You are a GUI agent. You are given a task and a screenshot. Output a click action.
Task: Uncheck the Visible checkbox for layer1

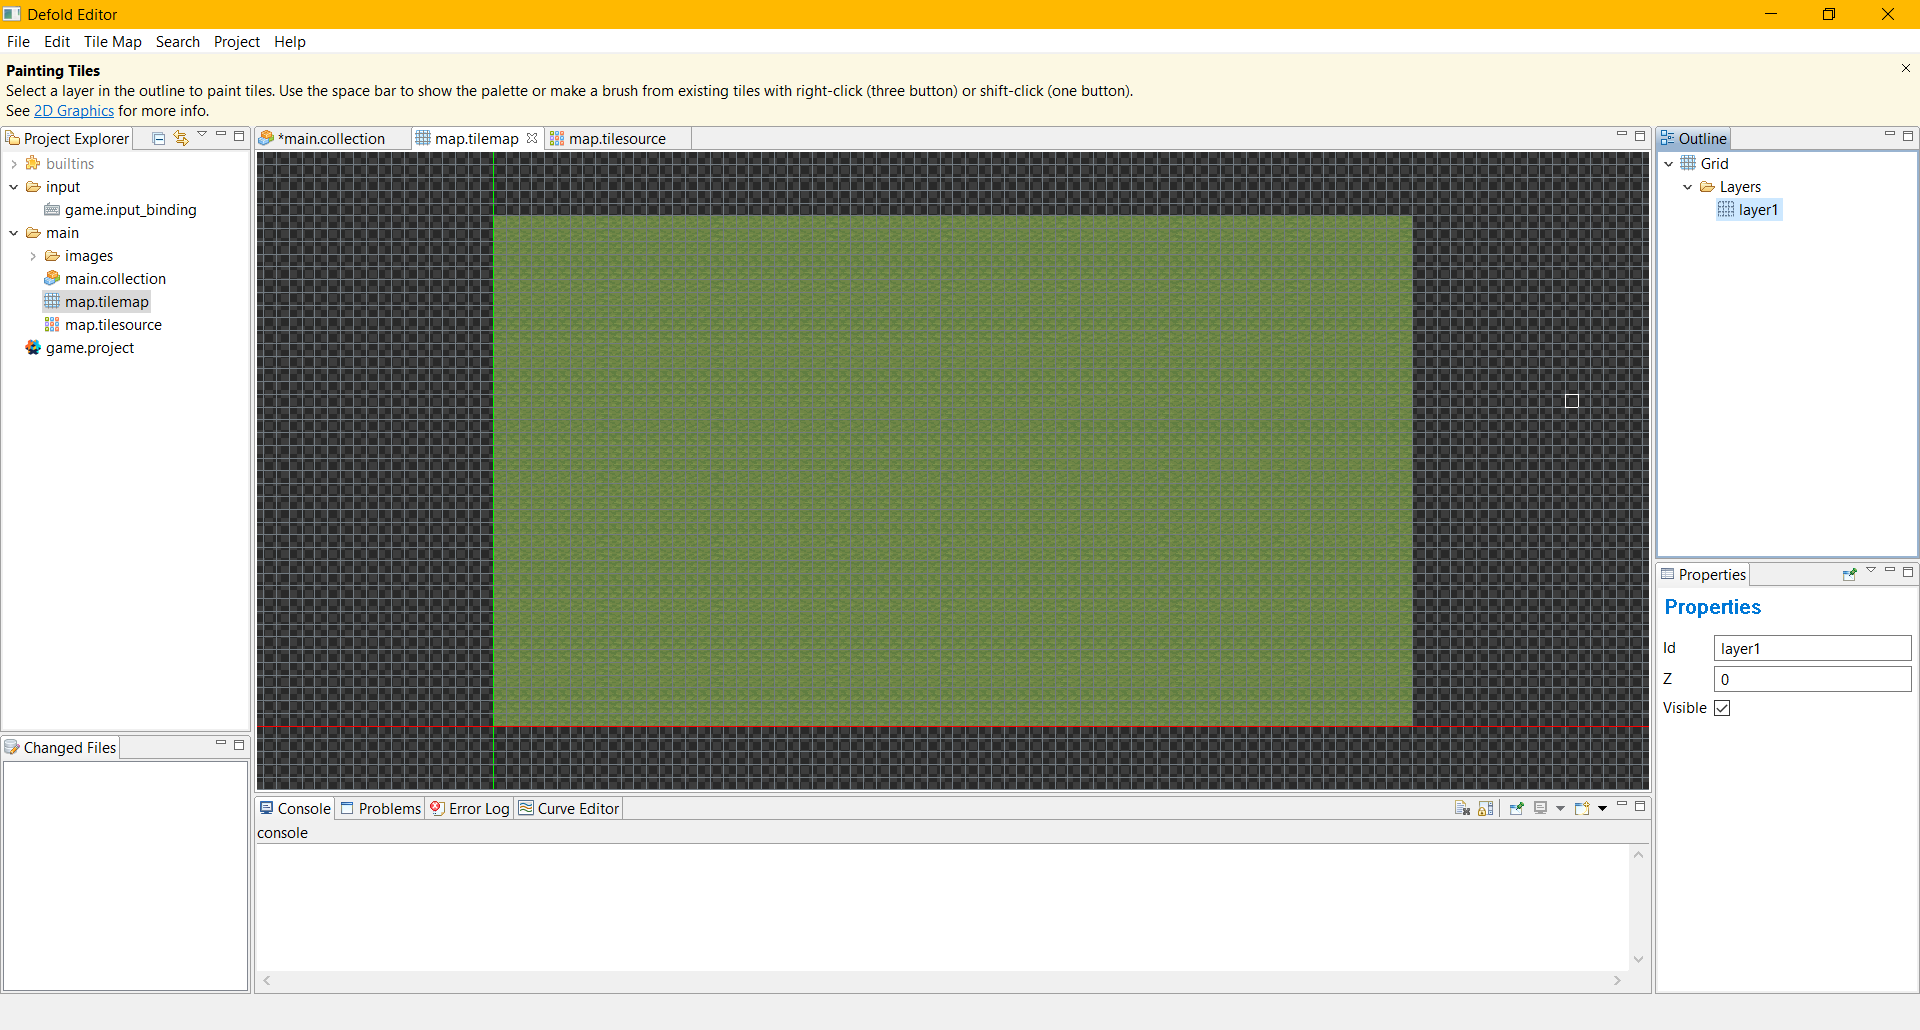[1722, 708]
